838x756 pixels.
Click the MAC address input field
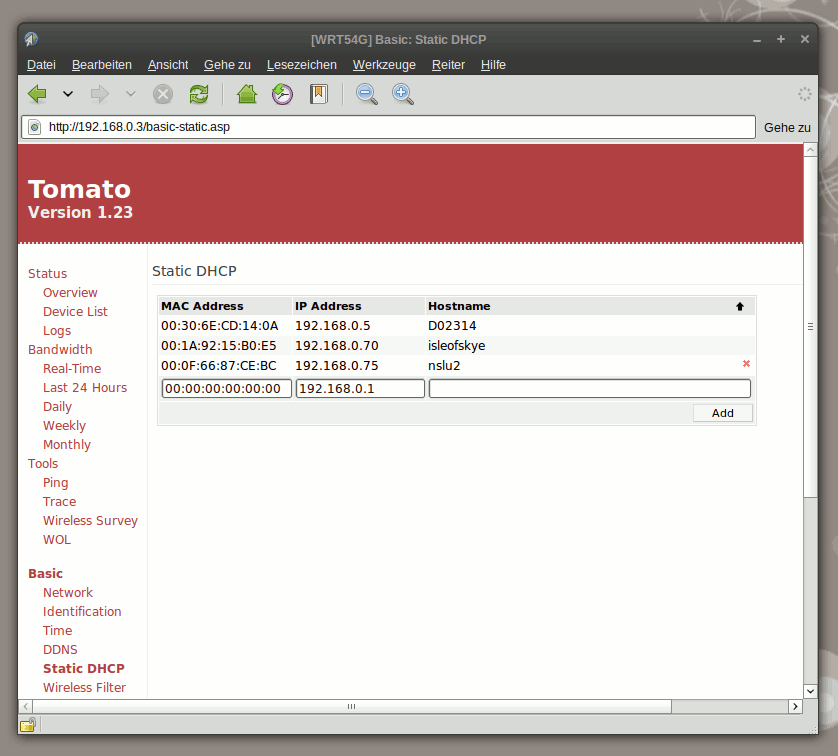point(227,388)
